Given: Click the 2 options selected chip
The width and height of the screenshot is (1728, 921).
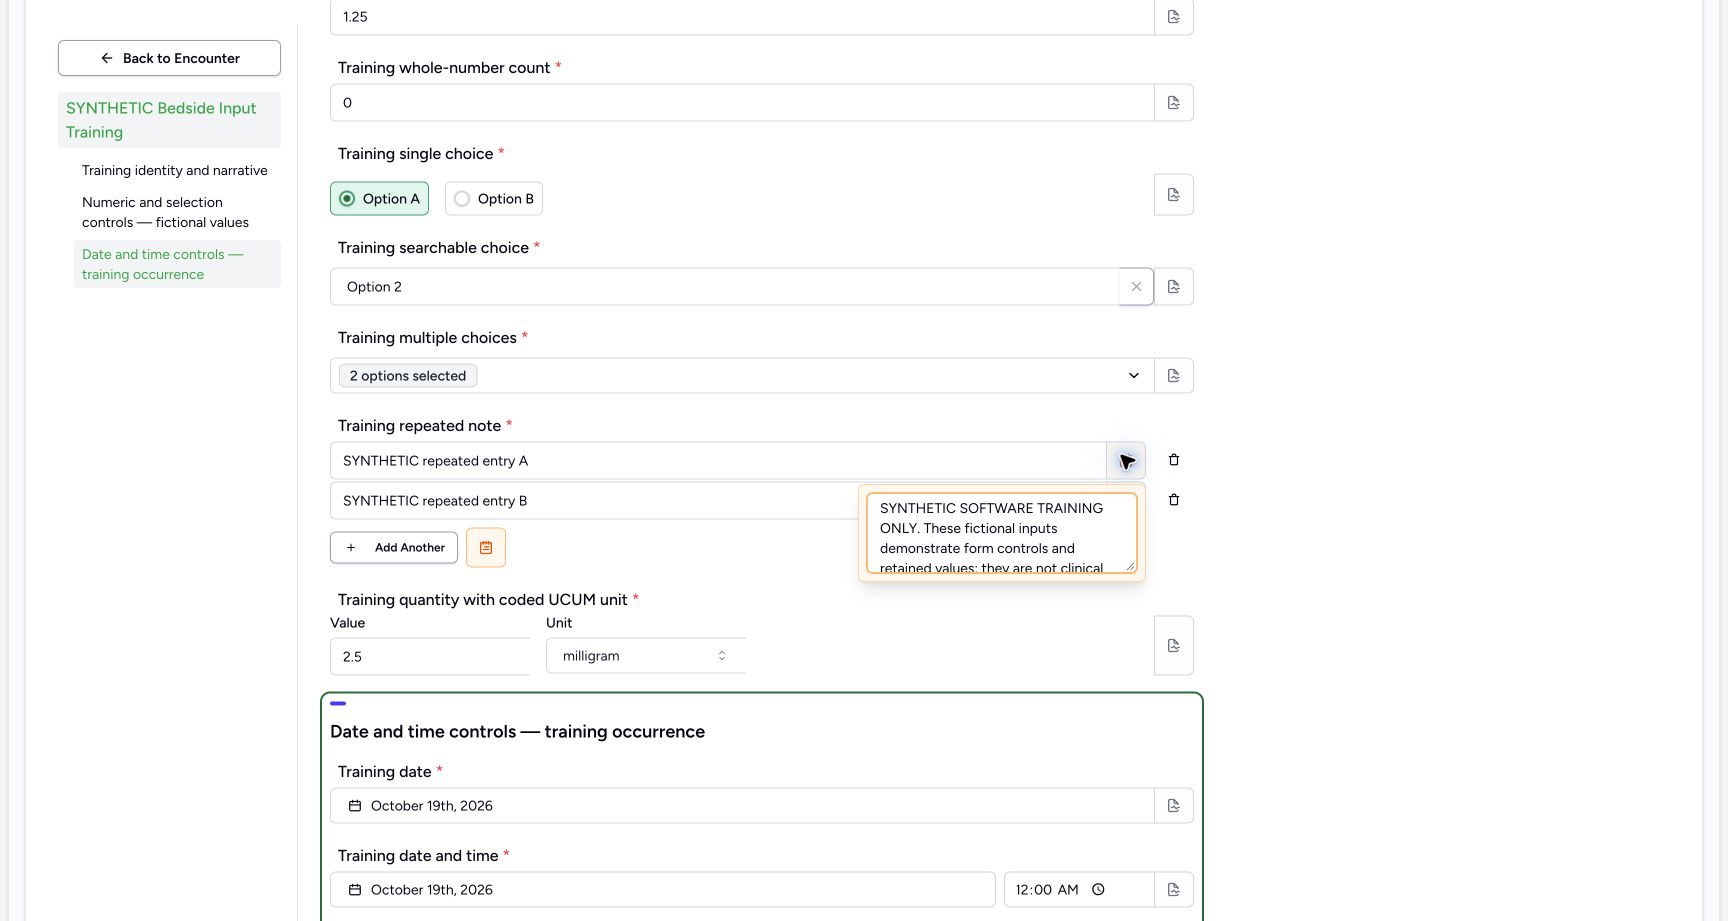Looking at the screenshot, I should pos(408,376).
